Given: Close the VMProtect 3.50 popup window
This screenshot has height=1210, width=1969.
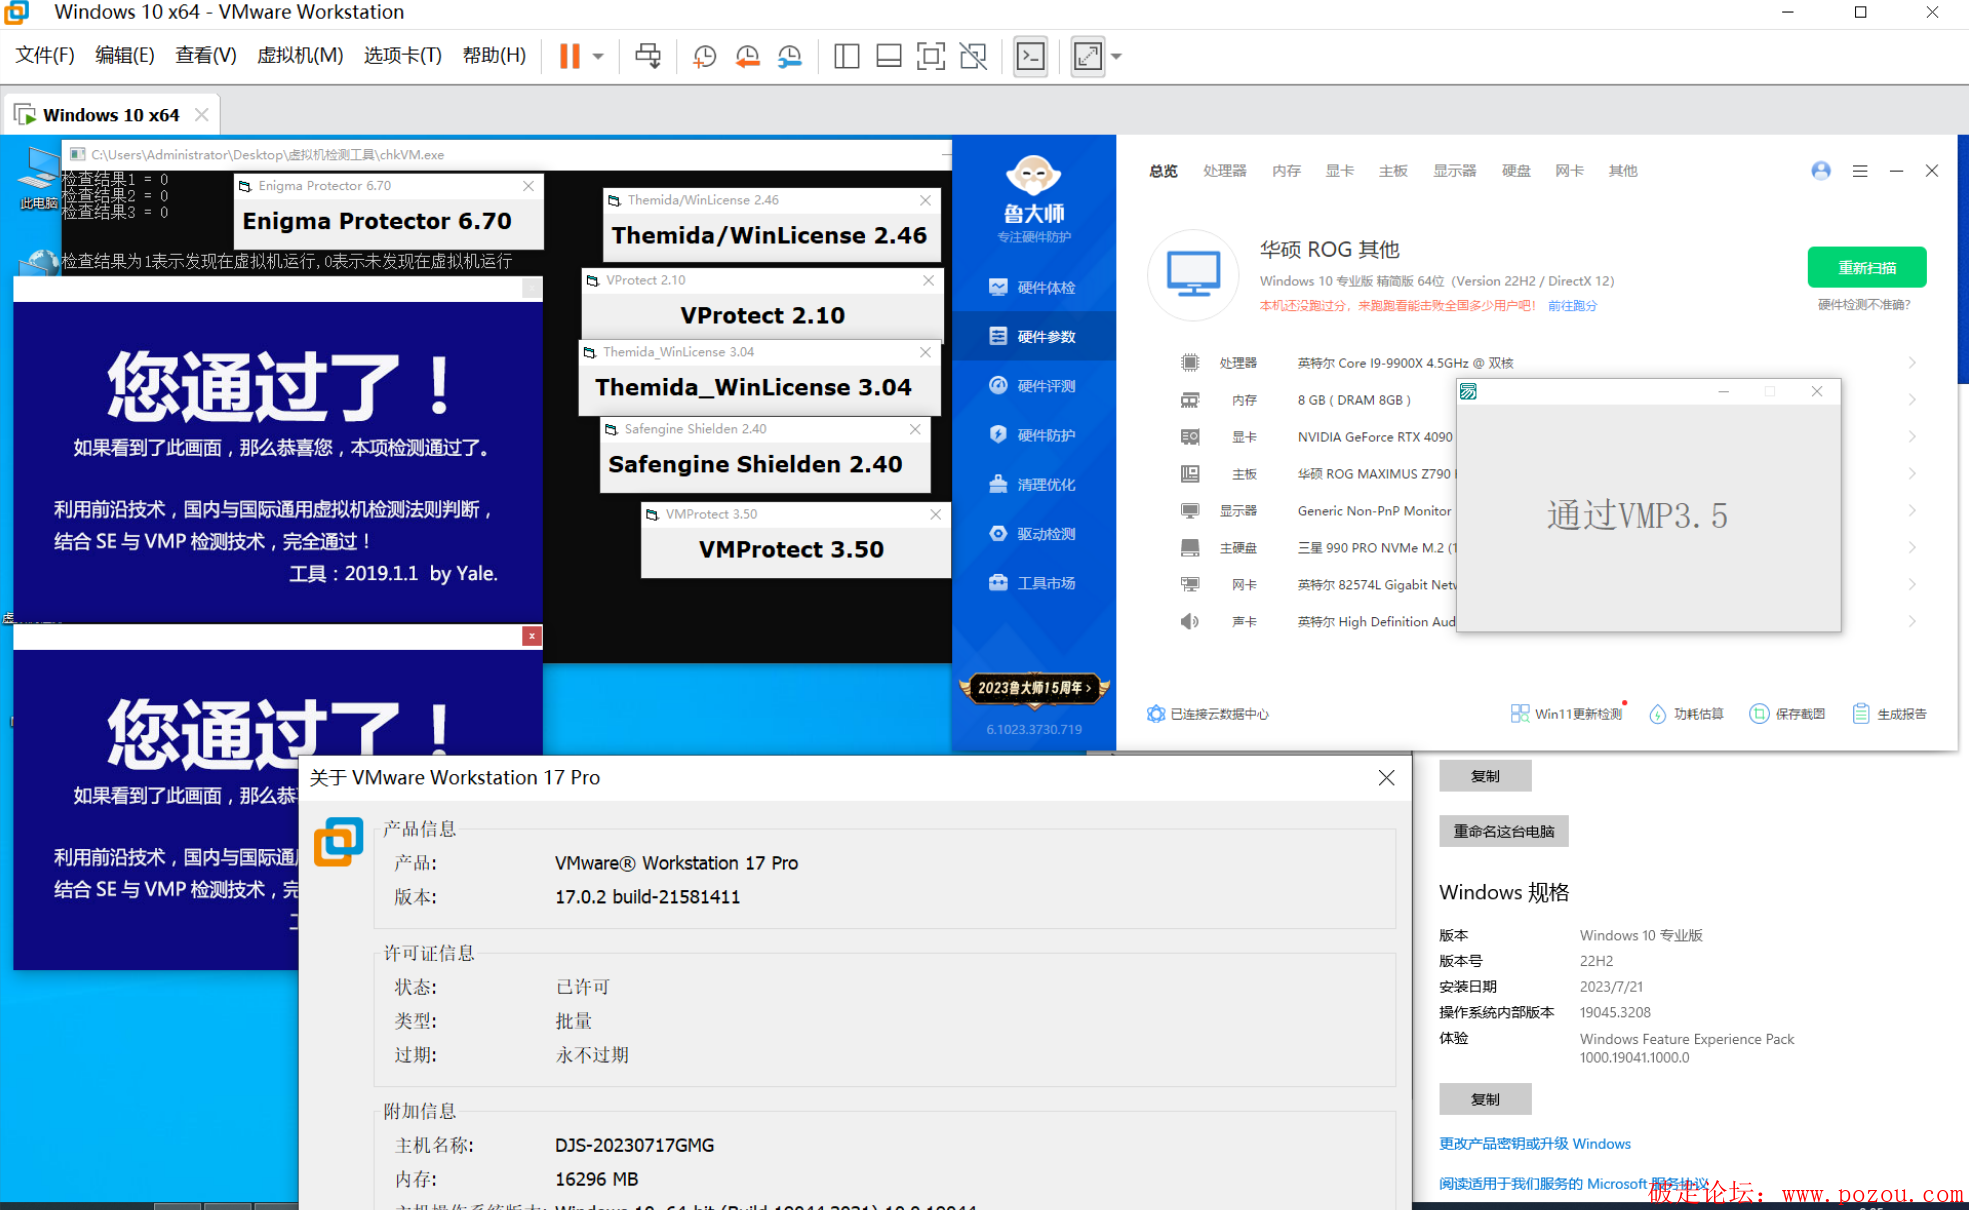Looking at the screenshot, I should (935, 514).
